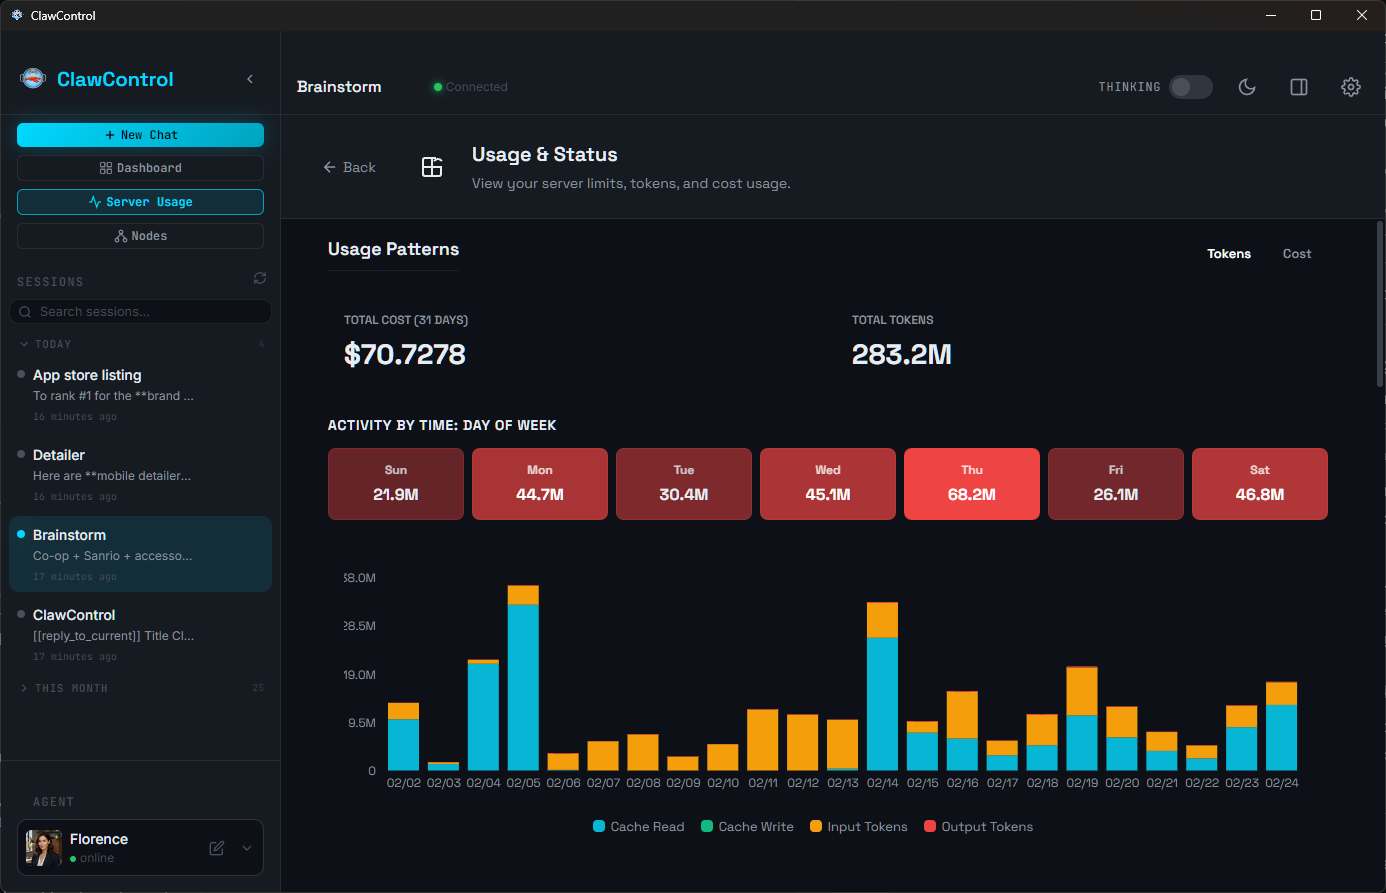Toggle dark mode with the moon icon
Screen dimensions: 1386x893
[1246, 87]
